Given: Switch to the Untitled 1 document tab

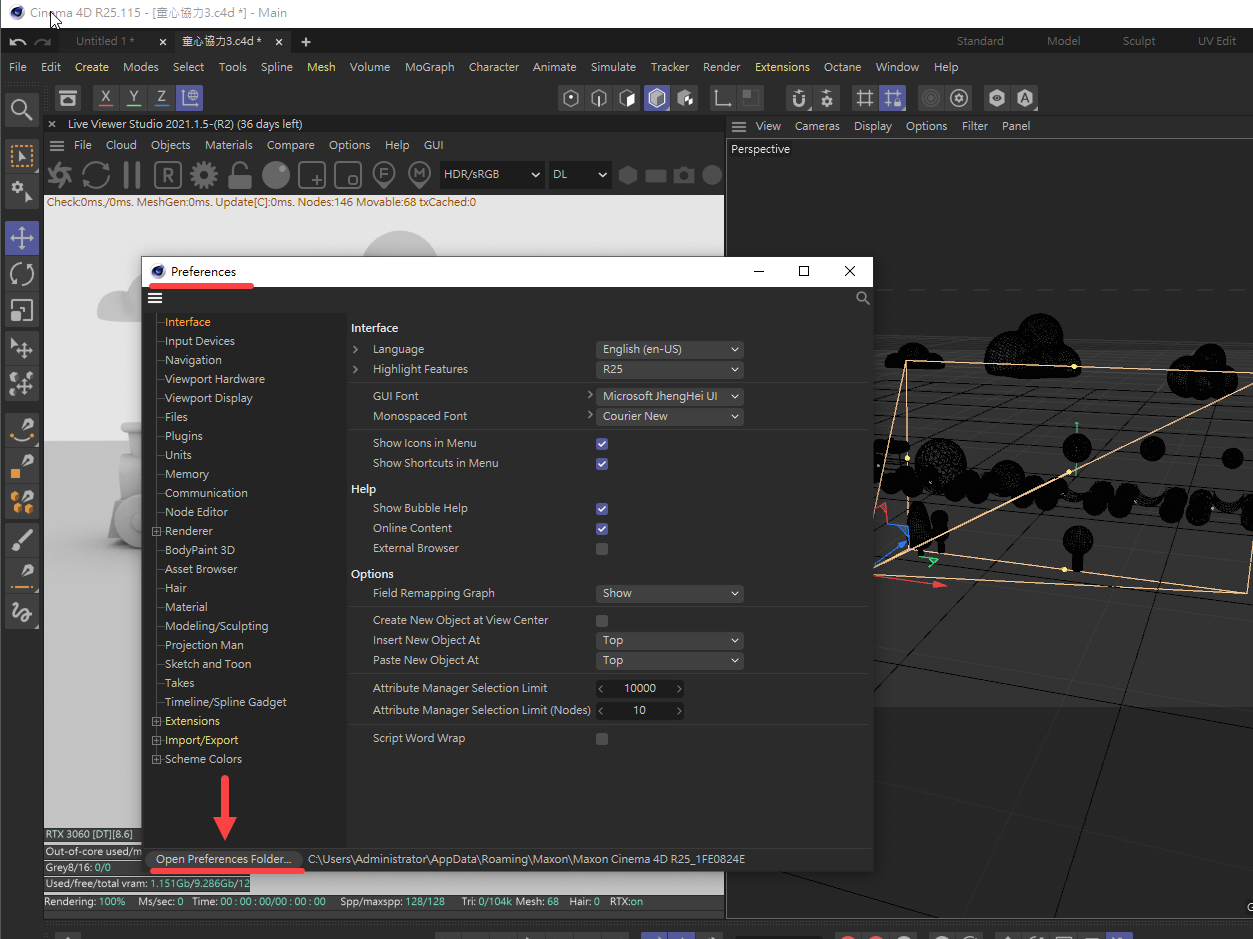Looking at the screenshot, I should click(105, 41).
